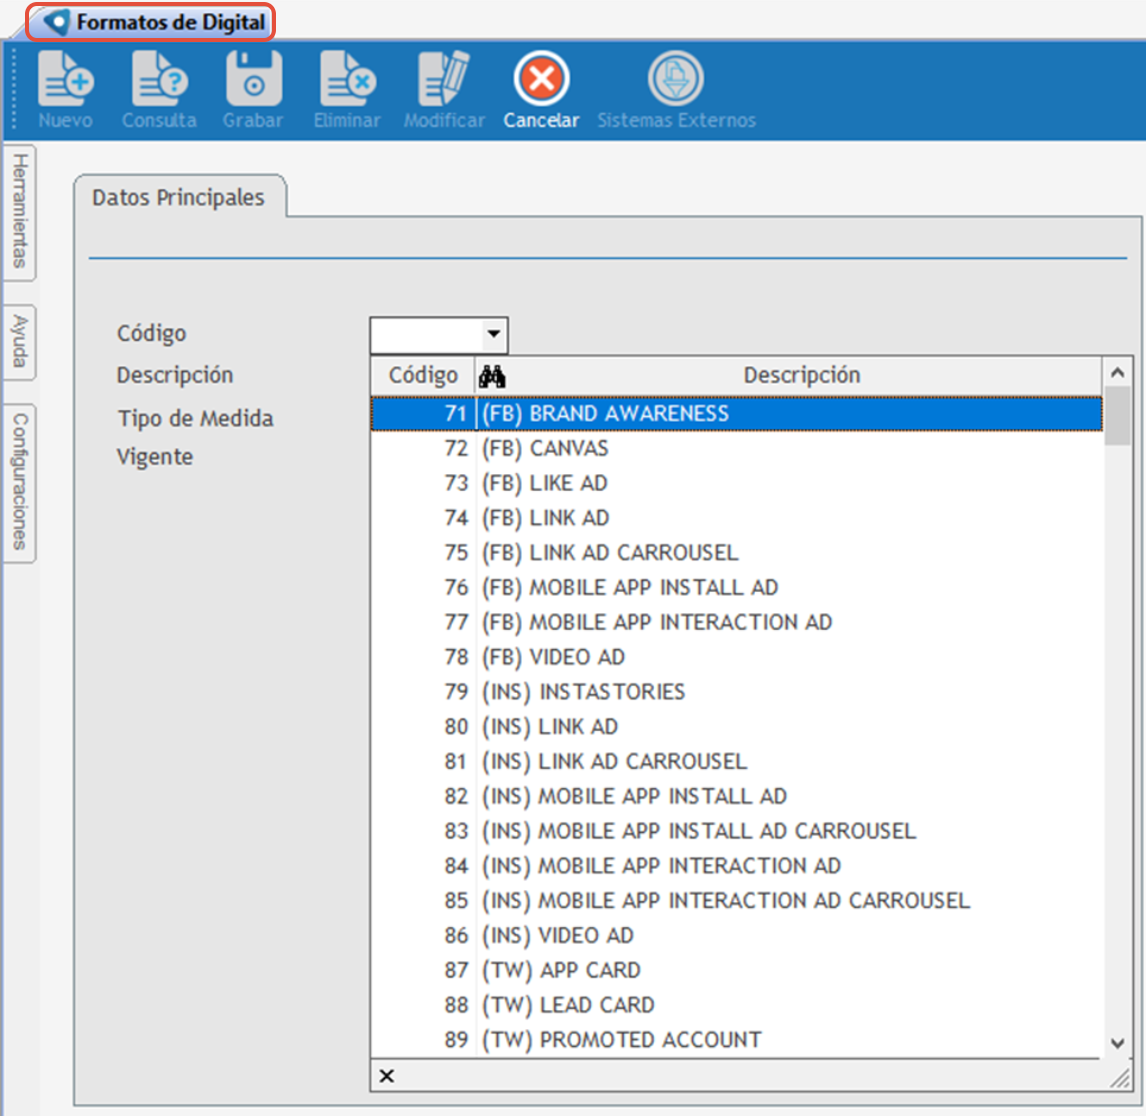The image size is (1146, 1116).
Task: Select row 78 (FB) VIDEO AD
Action: coord(737,657)
